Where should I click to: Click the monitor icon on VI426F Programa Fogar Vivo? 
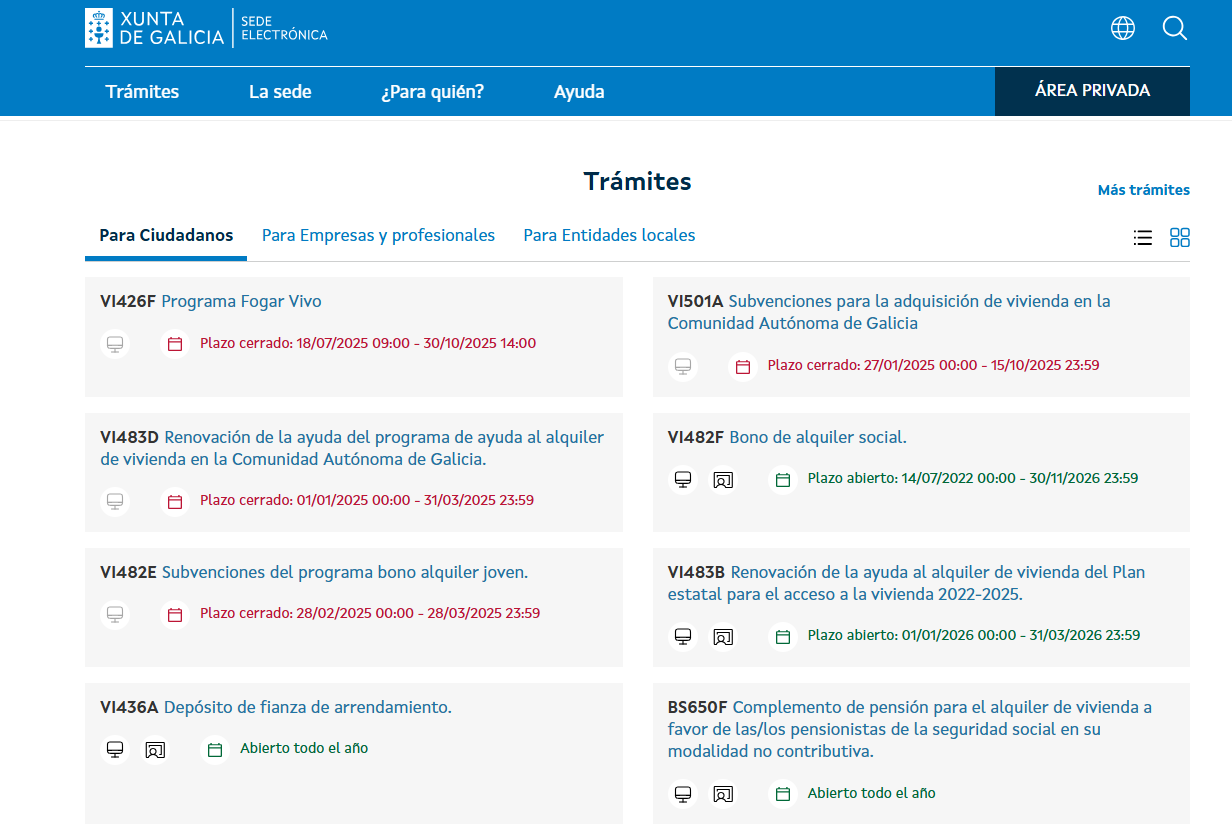point(115,343)
